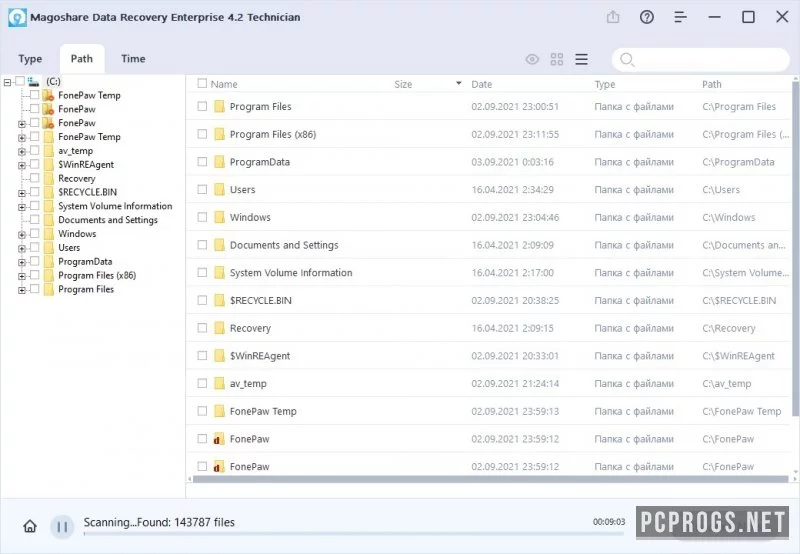Click the export icon in title bar
Image resolution: width=800 pixels, height=554 pixels.
tap(613, 17)
